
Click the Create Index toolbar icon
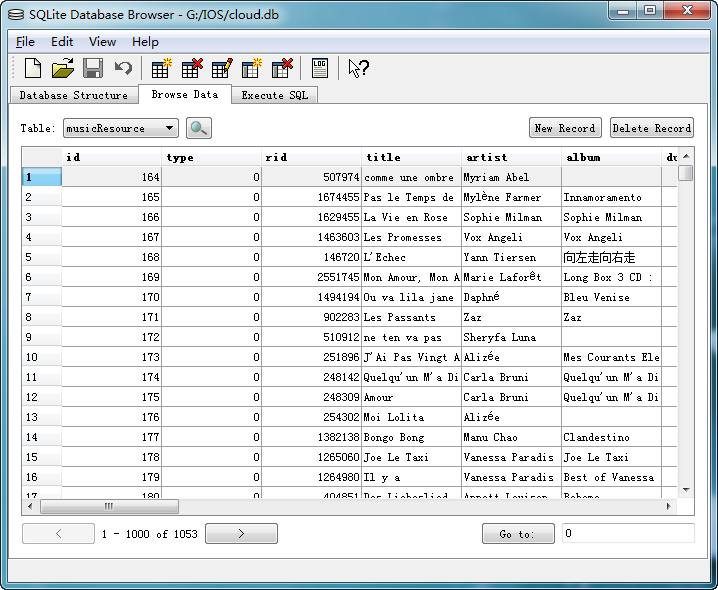click(251, 68)
